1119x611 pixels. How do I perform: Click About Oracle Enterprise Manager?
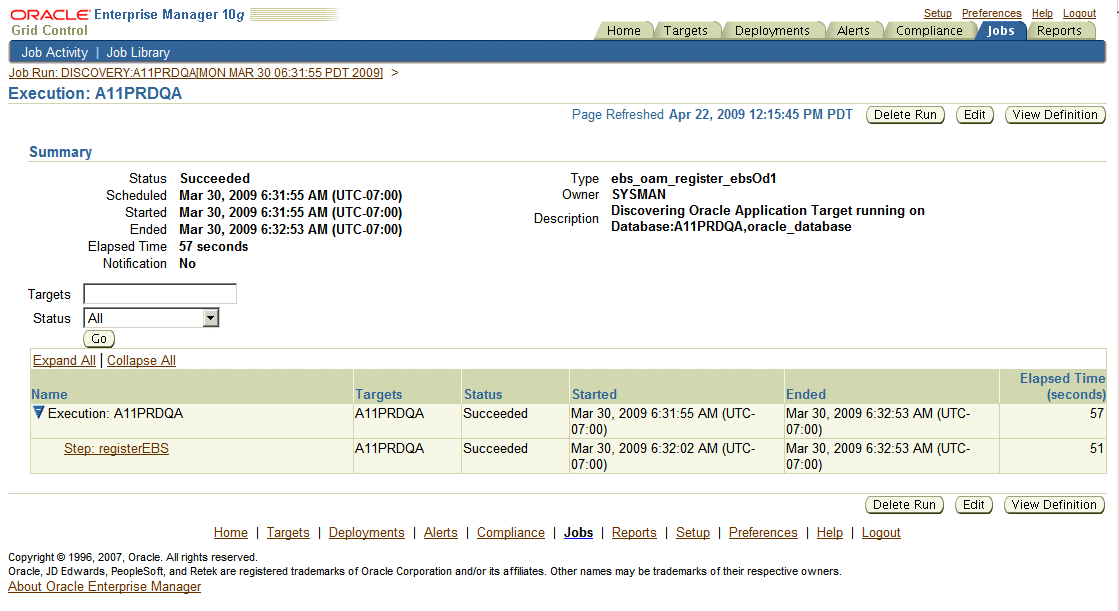104,587
